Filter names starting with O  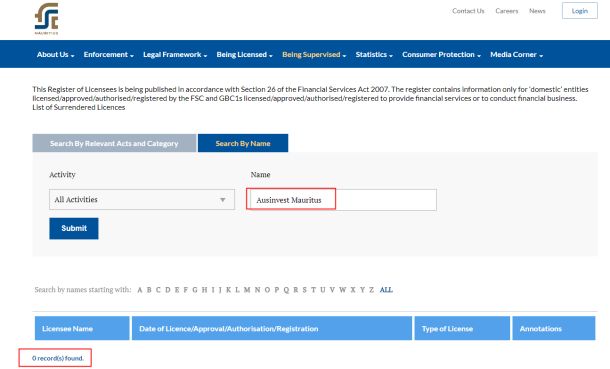(267, 290)
